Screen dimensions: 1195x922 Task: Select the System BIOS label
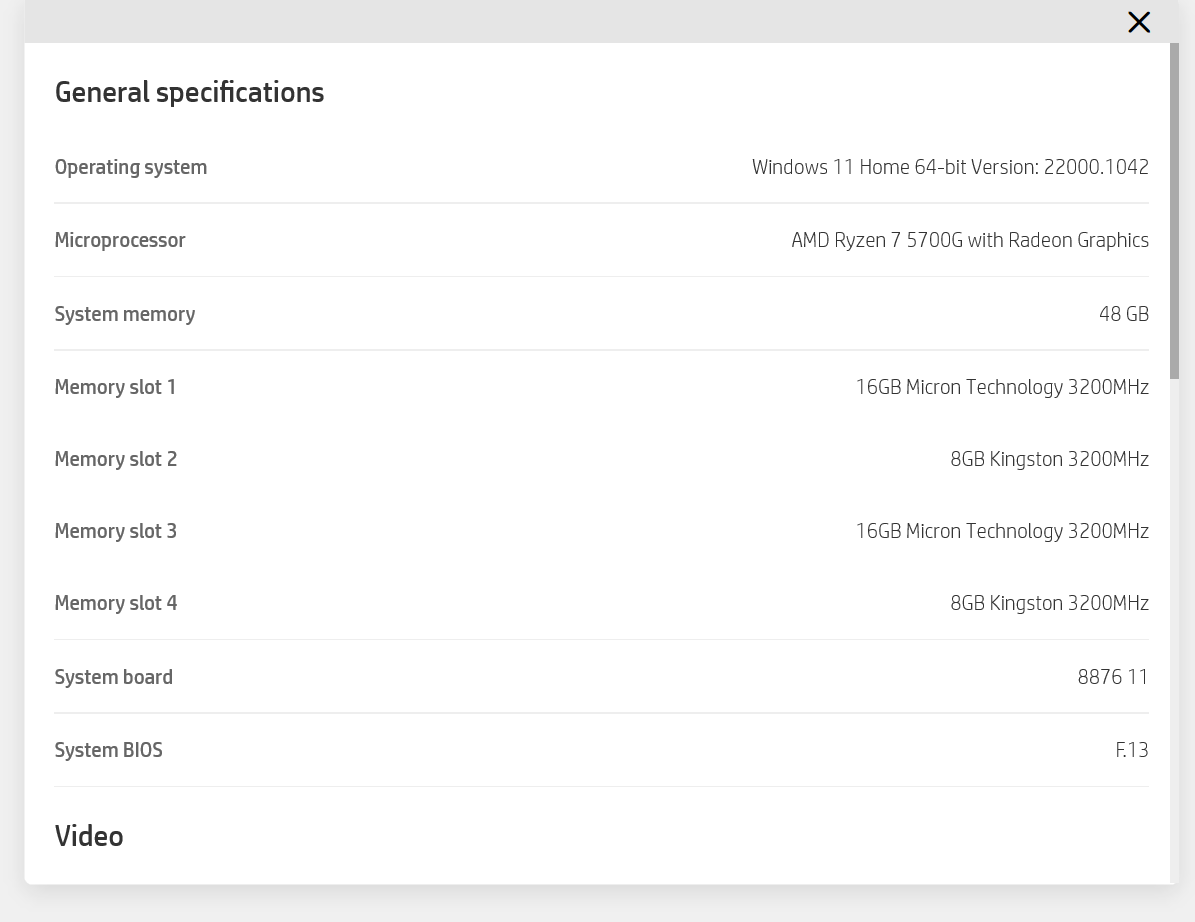point(108,750)
